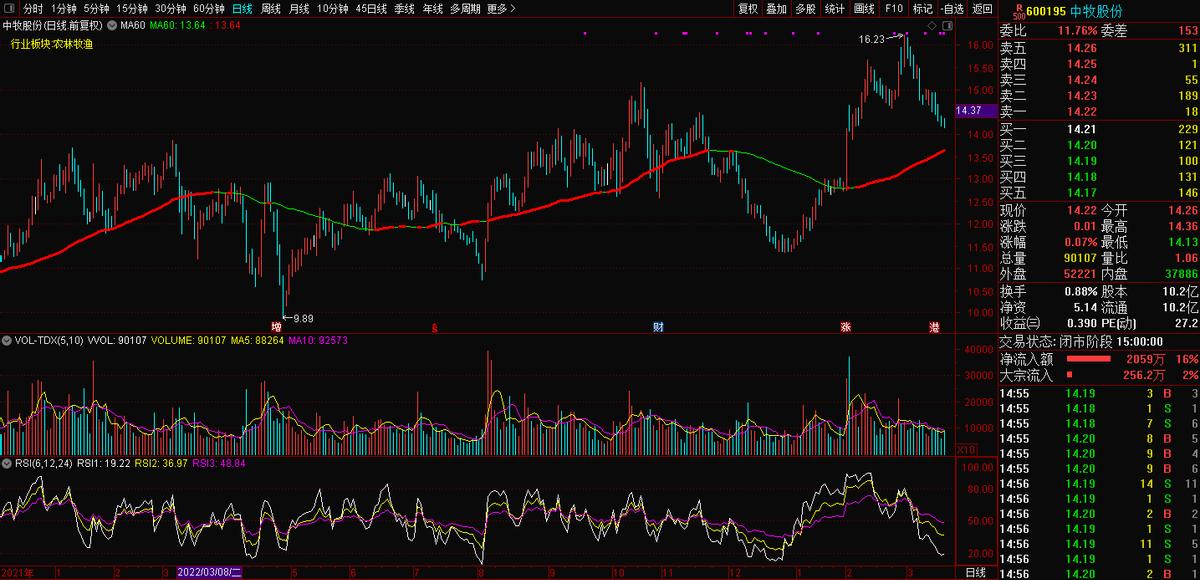Click the 2022/03/08 date marker on axis
The width and height of the screenshot is (1200, 580).
208,573
